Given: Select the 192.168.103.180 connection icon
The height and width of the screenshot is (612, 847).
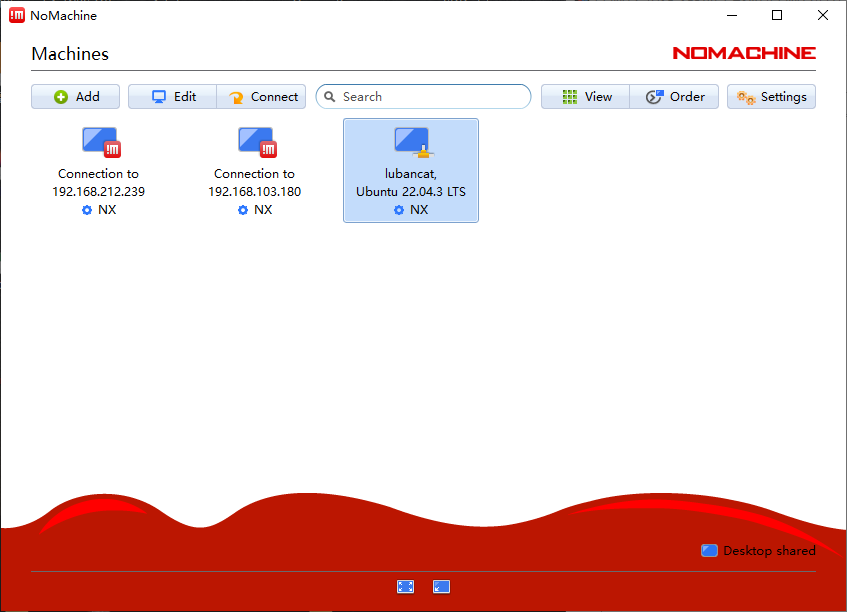Looking at the screenshot, I should pos(255,142).
